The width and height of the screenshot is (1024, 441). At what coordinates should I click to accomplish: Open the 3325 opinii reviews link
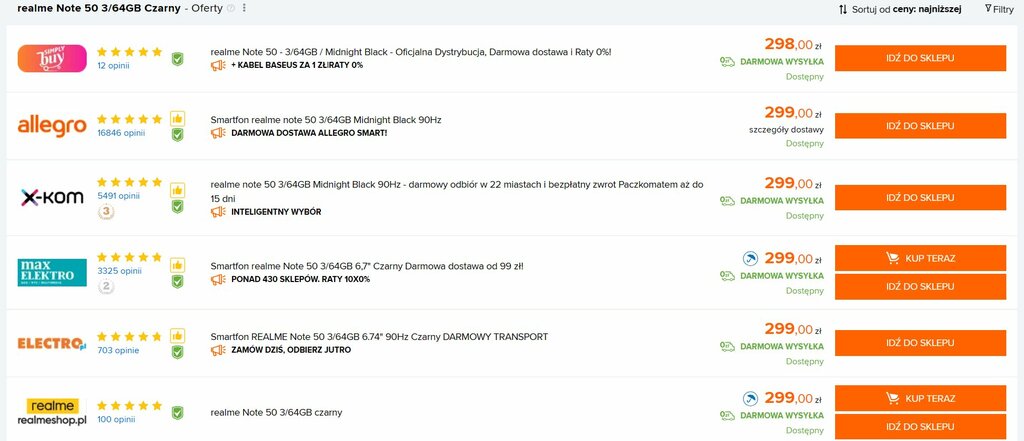120,270
